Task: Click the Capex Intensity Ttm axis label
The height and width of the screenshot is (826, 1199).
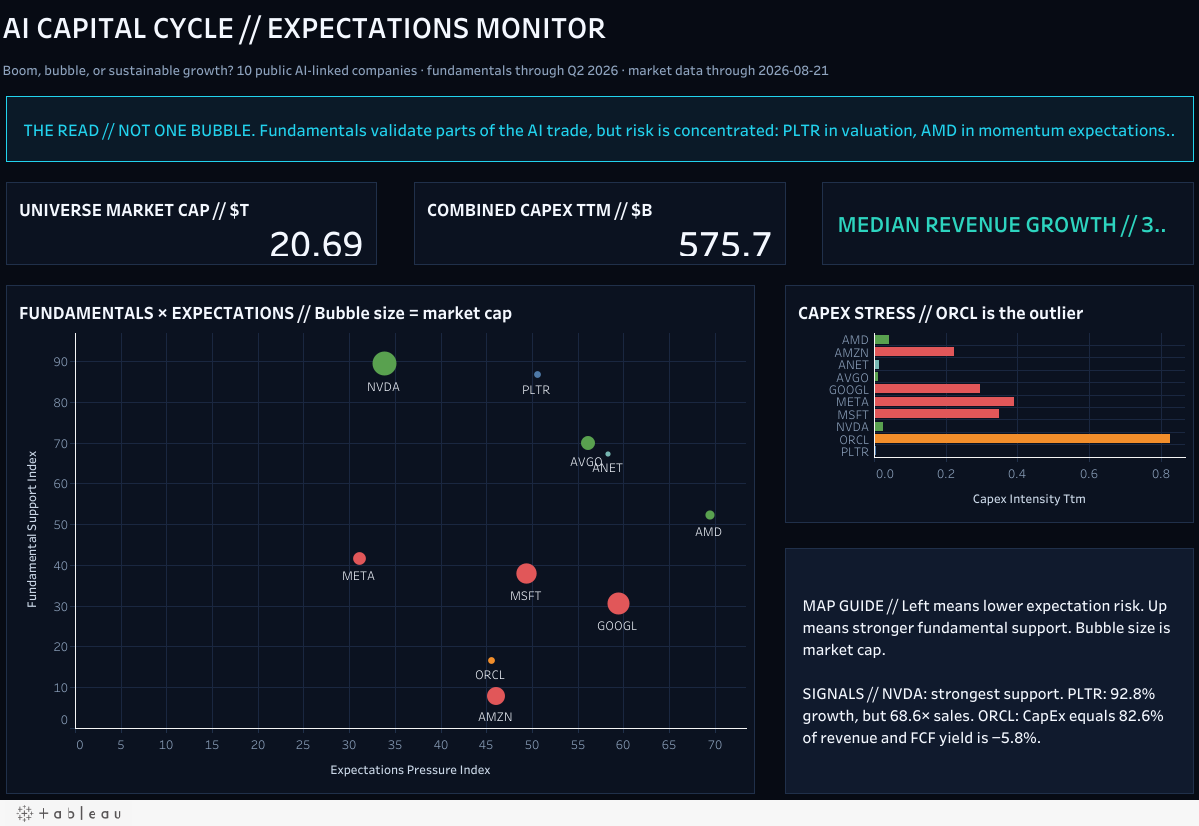Action: pyautogui.click(x=1028, y=499)
